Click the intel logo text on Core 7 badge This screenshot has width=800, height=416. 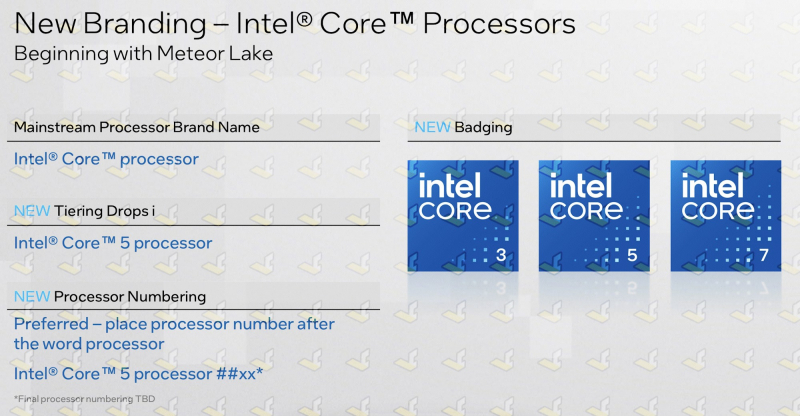(712, 185)
